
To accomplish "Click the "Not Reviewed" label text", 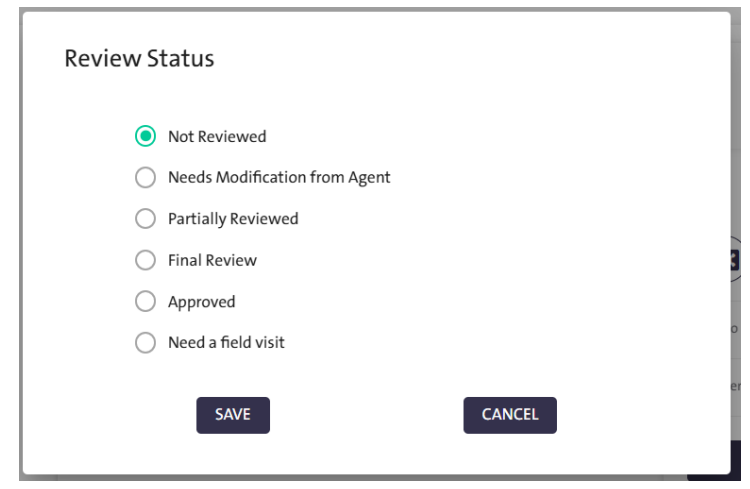I will click(x=217, y=136).
